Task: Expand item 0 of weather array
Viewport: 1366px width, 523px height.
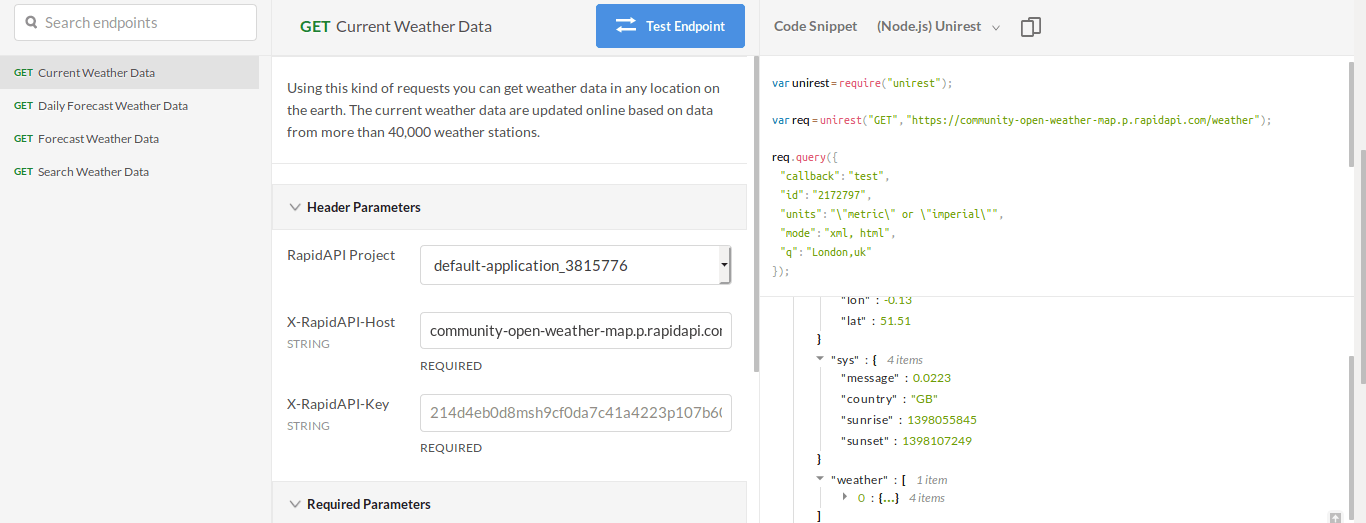Action: (x=845, y=497)
